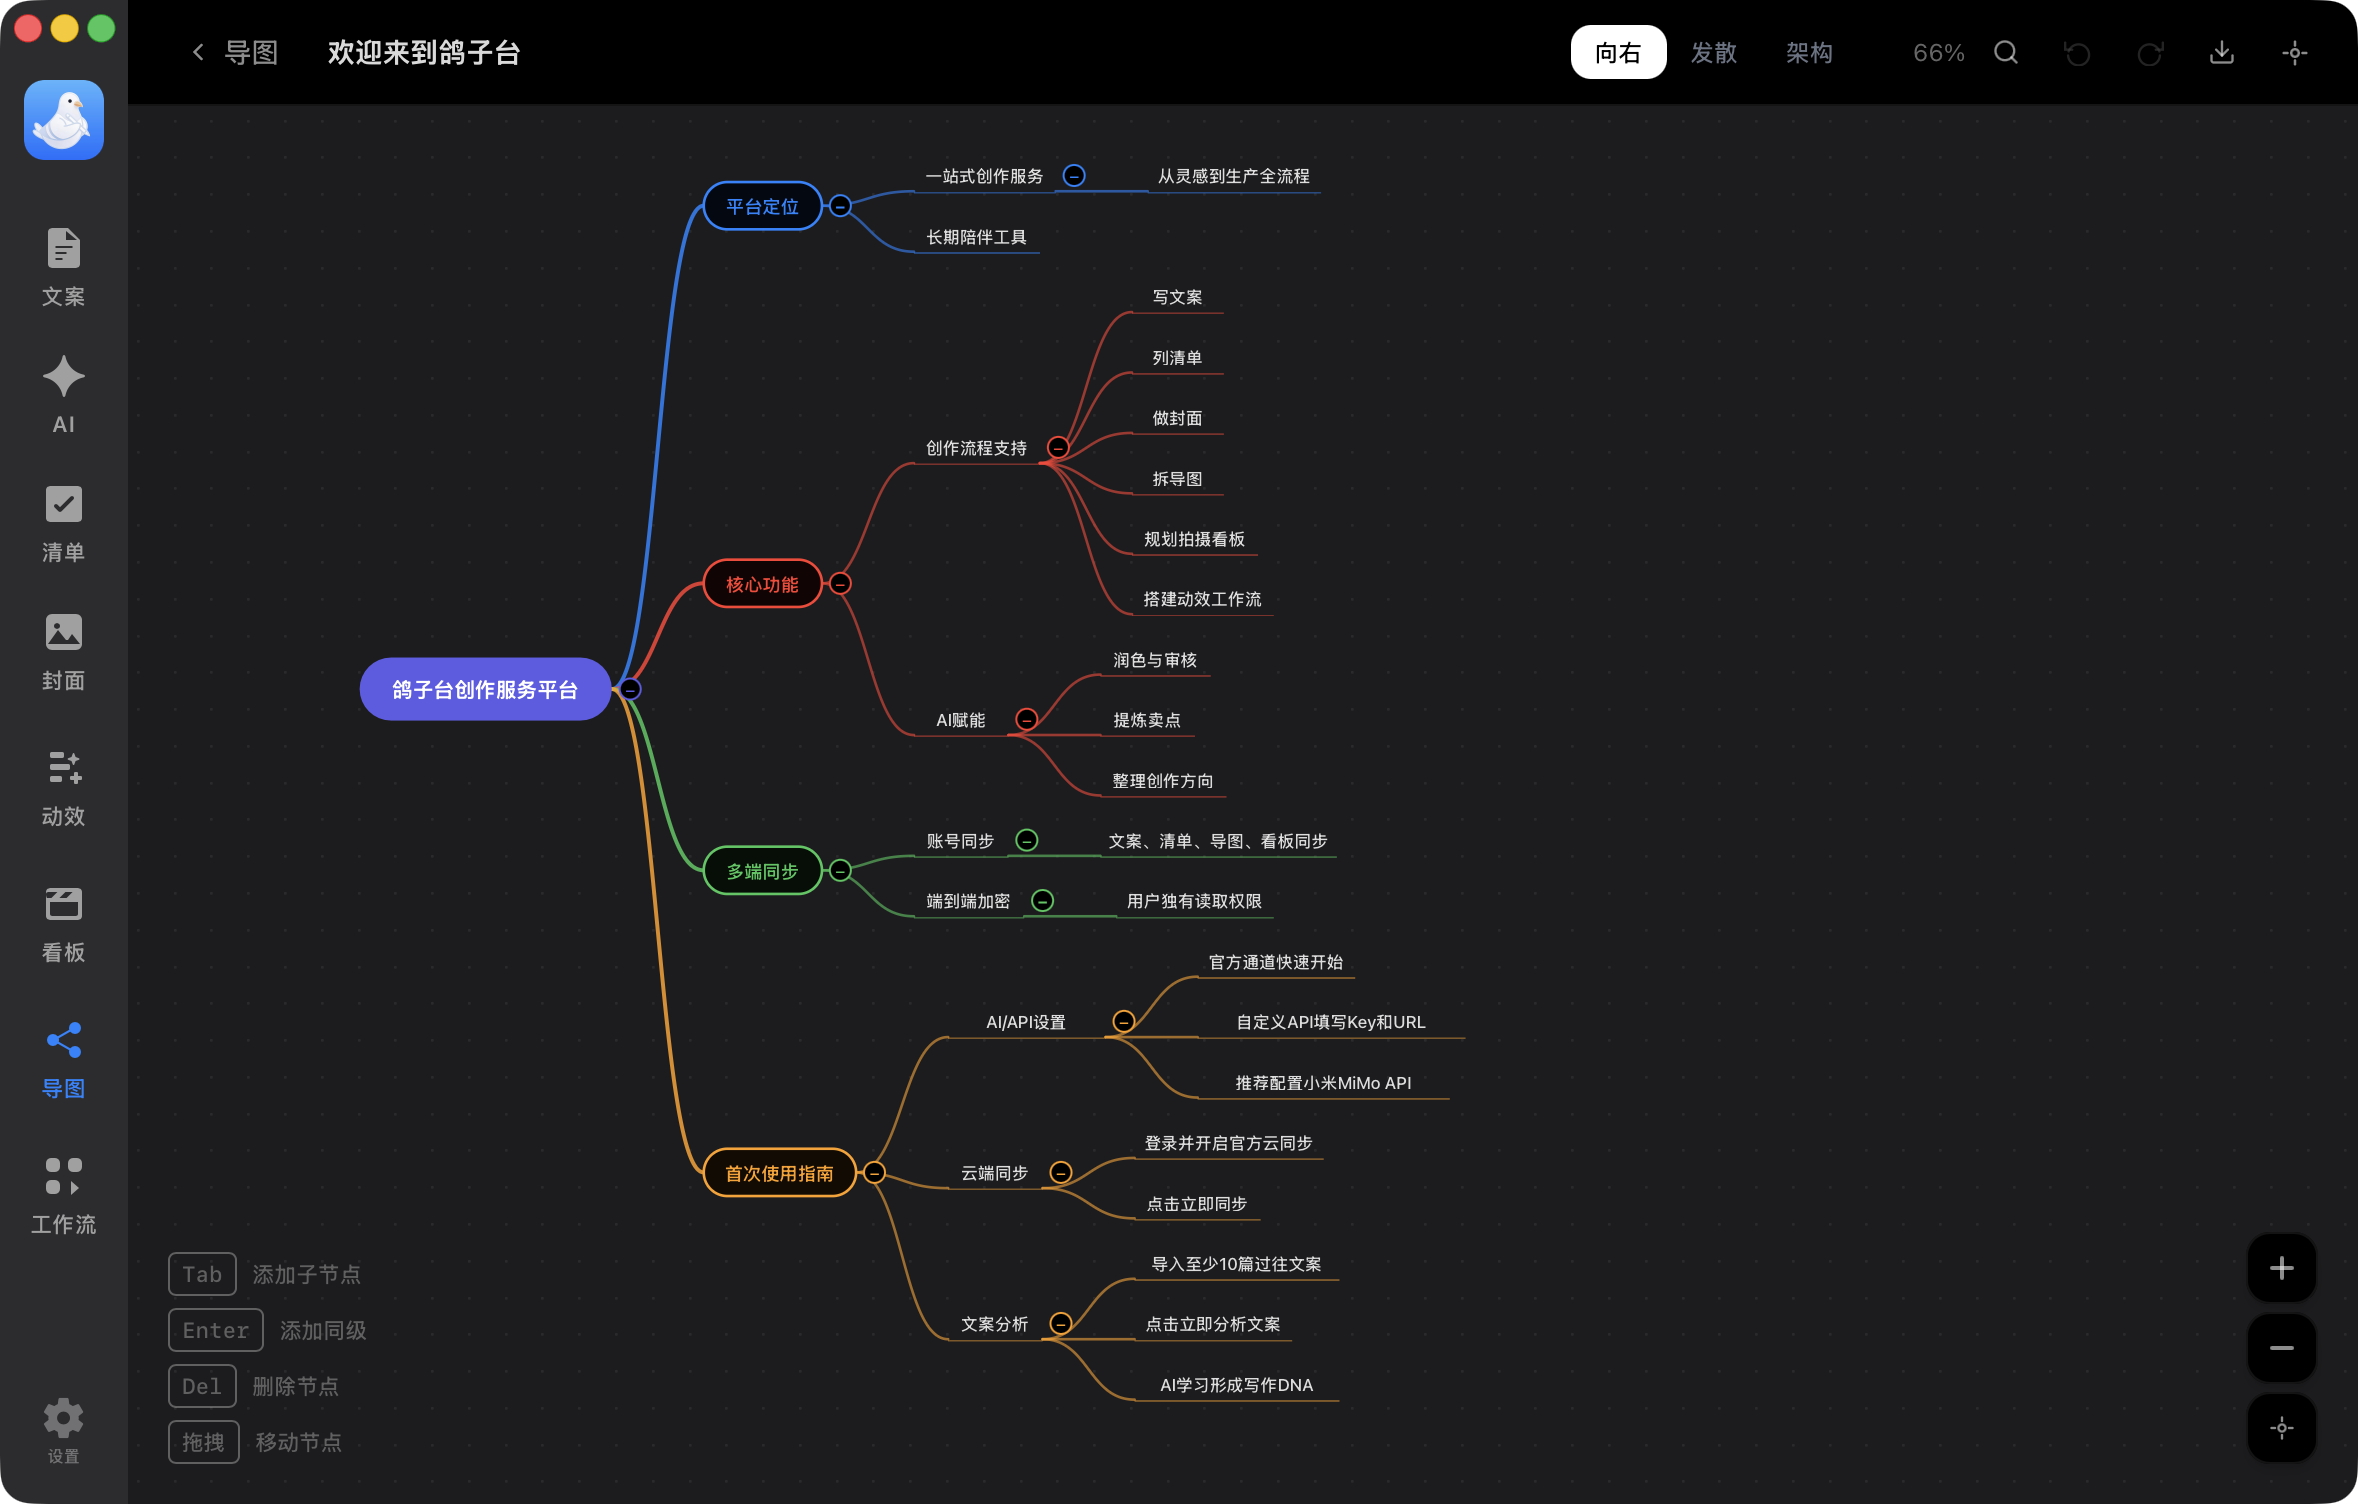Collapse the 多端同步 branch

coord(840,870)
